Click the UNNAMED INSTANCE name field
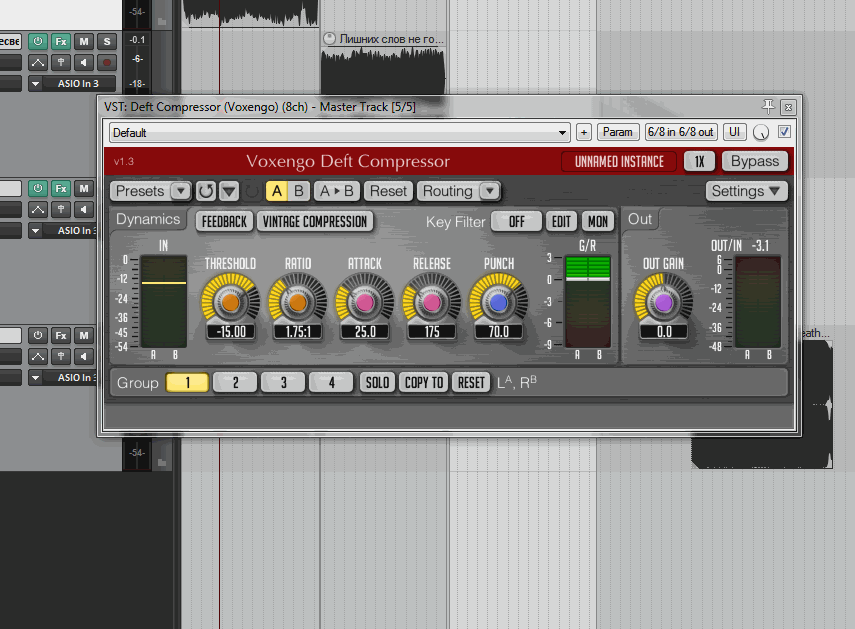855x629 pixels. pos(619,162)
